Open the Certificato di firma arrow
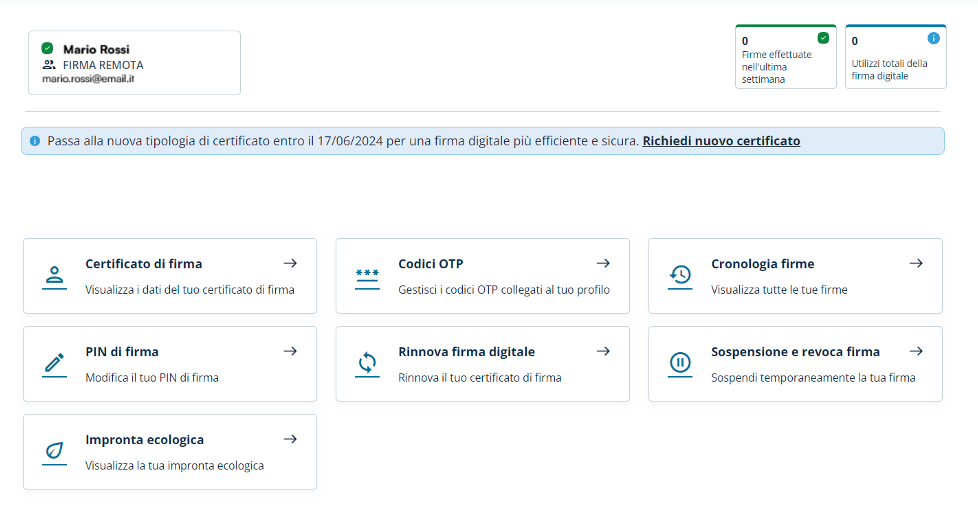The image size is (978, 523). (x=290, y=263)
